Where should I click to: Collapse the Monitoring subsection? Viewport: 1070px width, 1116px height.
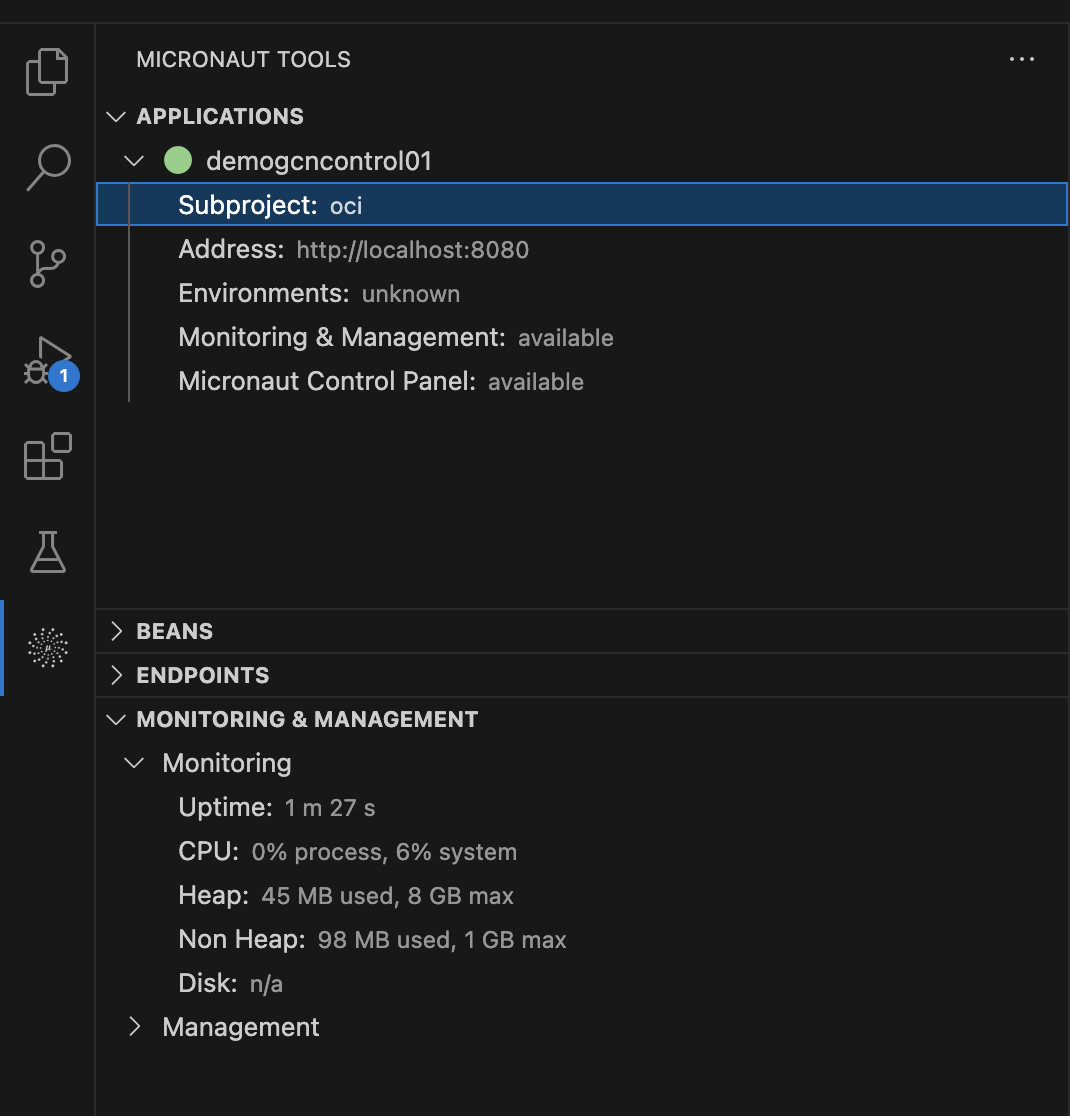[134, 762]
